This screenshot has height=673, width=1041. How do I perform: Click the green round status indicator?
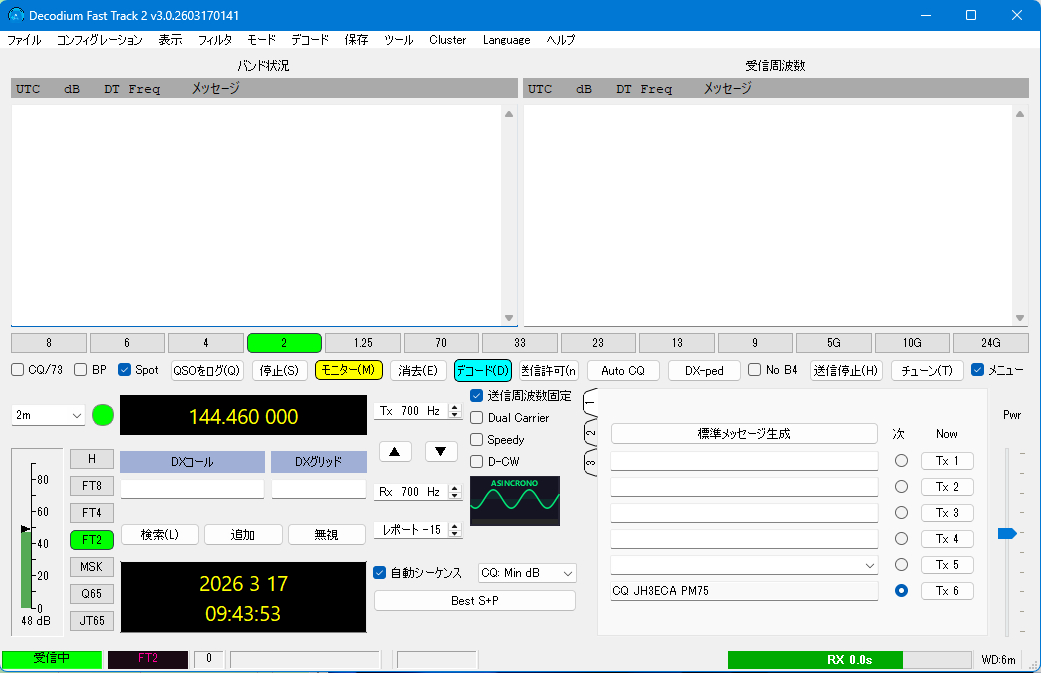[103, 415]
